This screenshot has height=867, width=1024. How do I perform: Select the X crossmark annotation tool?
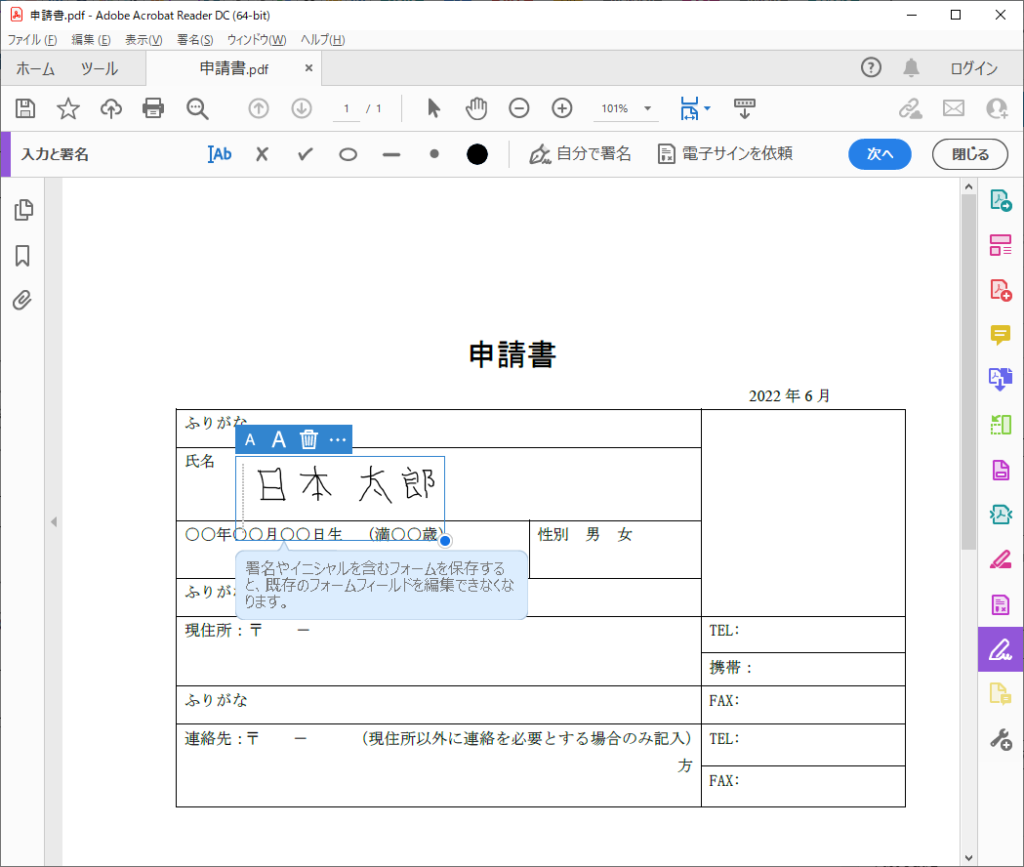(263, 154)
